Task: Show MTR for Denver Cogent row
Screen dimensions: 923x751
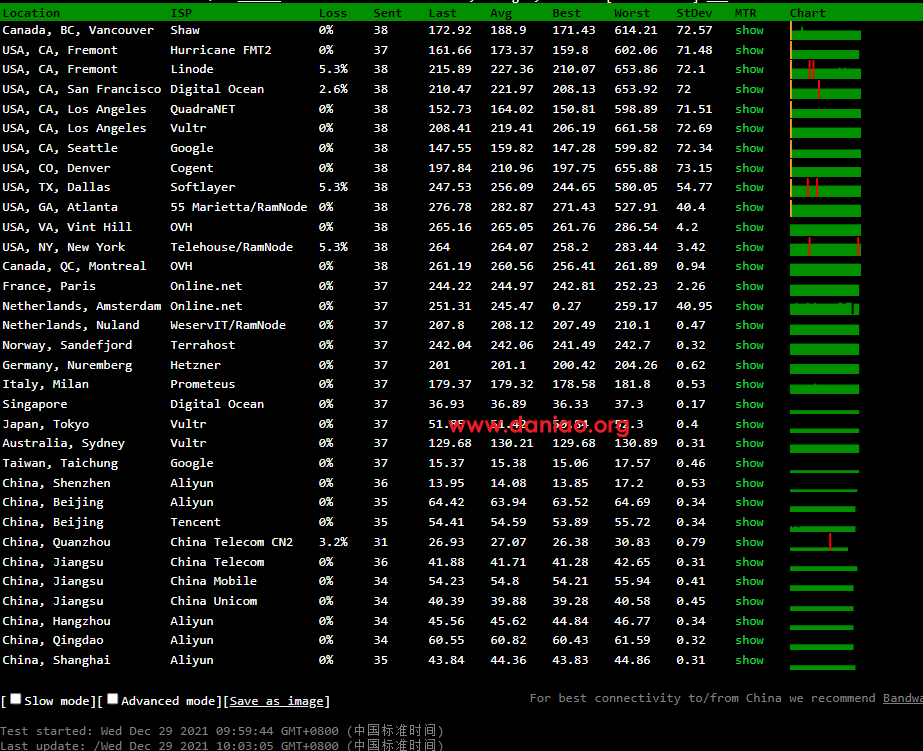Action: pyautogui.click(x=749, y=168)
